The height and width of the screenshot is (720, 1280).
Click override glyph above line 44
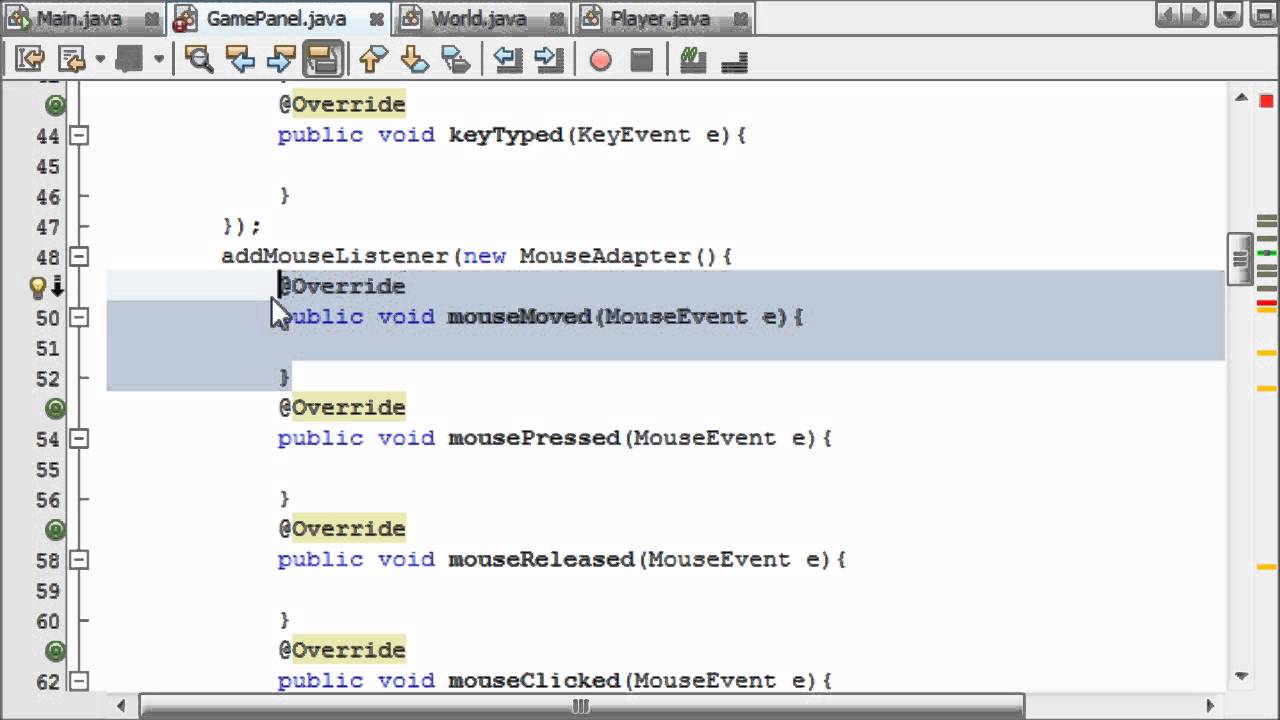pyautogui.click(x=55, y=105)
